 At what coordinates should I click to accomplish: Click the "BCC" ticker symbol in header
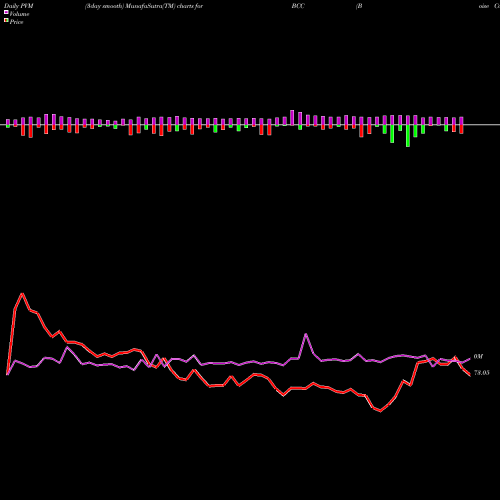(x=298, y=6)
